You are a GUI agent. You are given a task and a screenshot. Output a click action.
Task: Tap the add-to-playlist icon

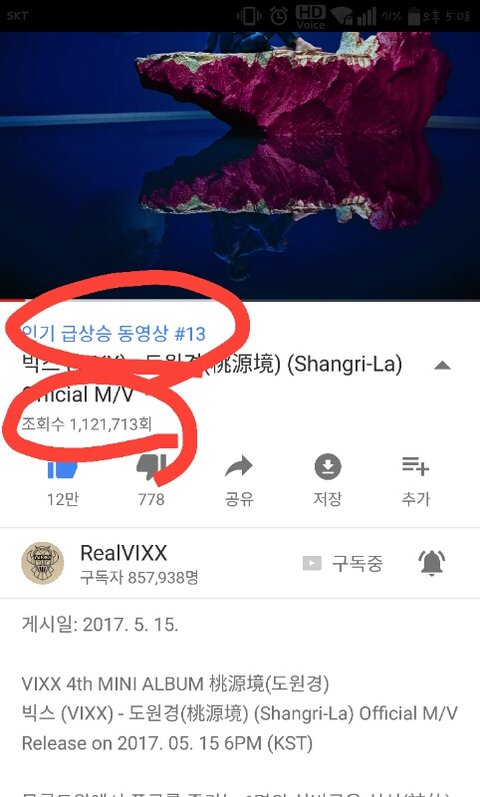(x=415, y=466)
